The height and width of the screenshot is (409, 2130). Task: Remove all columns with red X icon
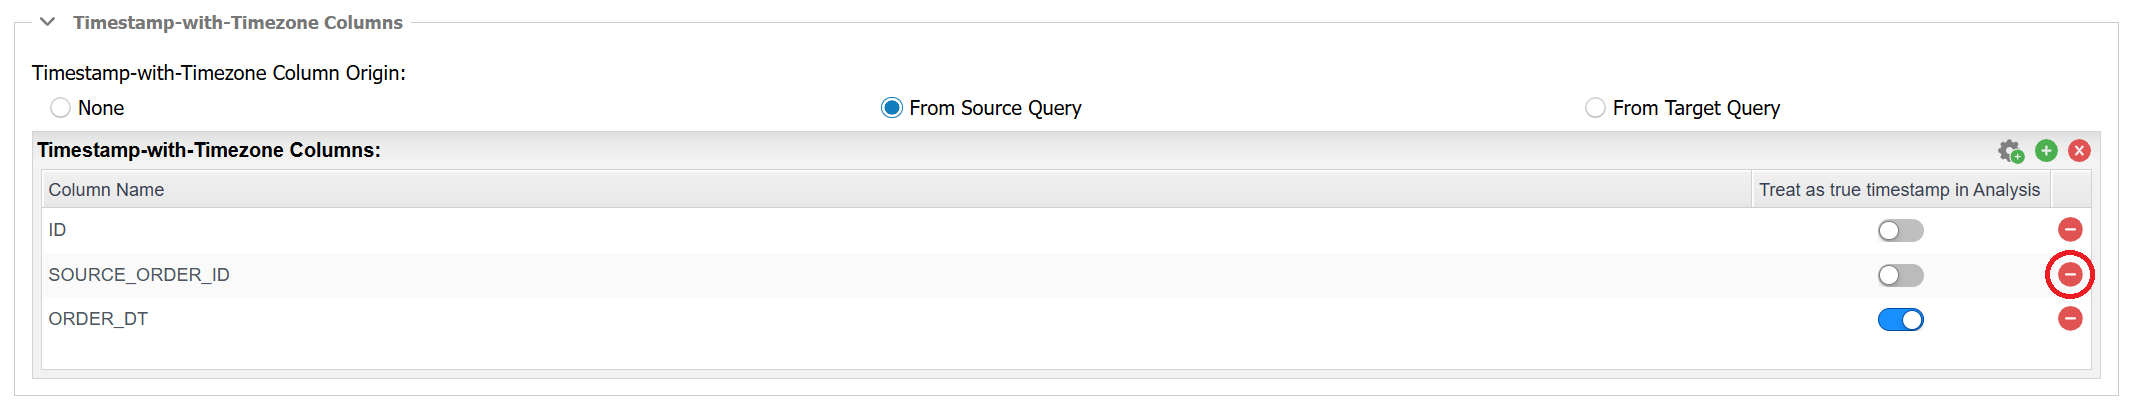[x=2079, y=150]
